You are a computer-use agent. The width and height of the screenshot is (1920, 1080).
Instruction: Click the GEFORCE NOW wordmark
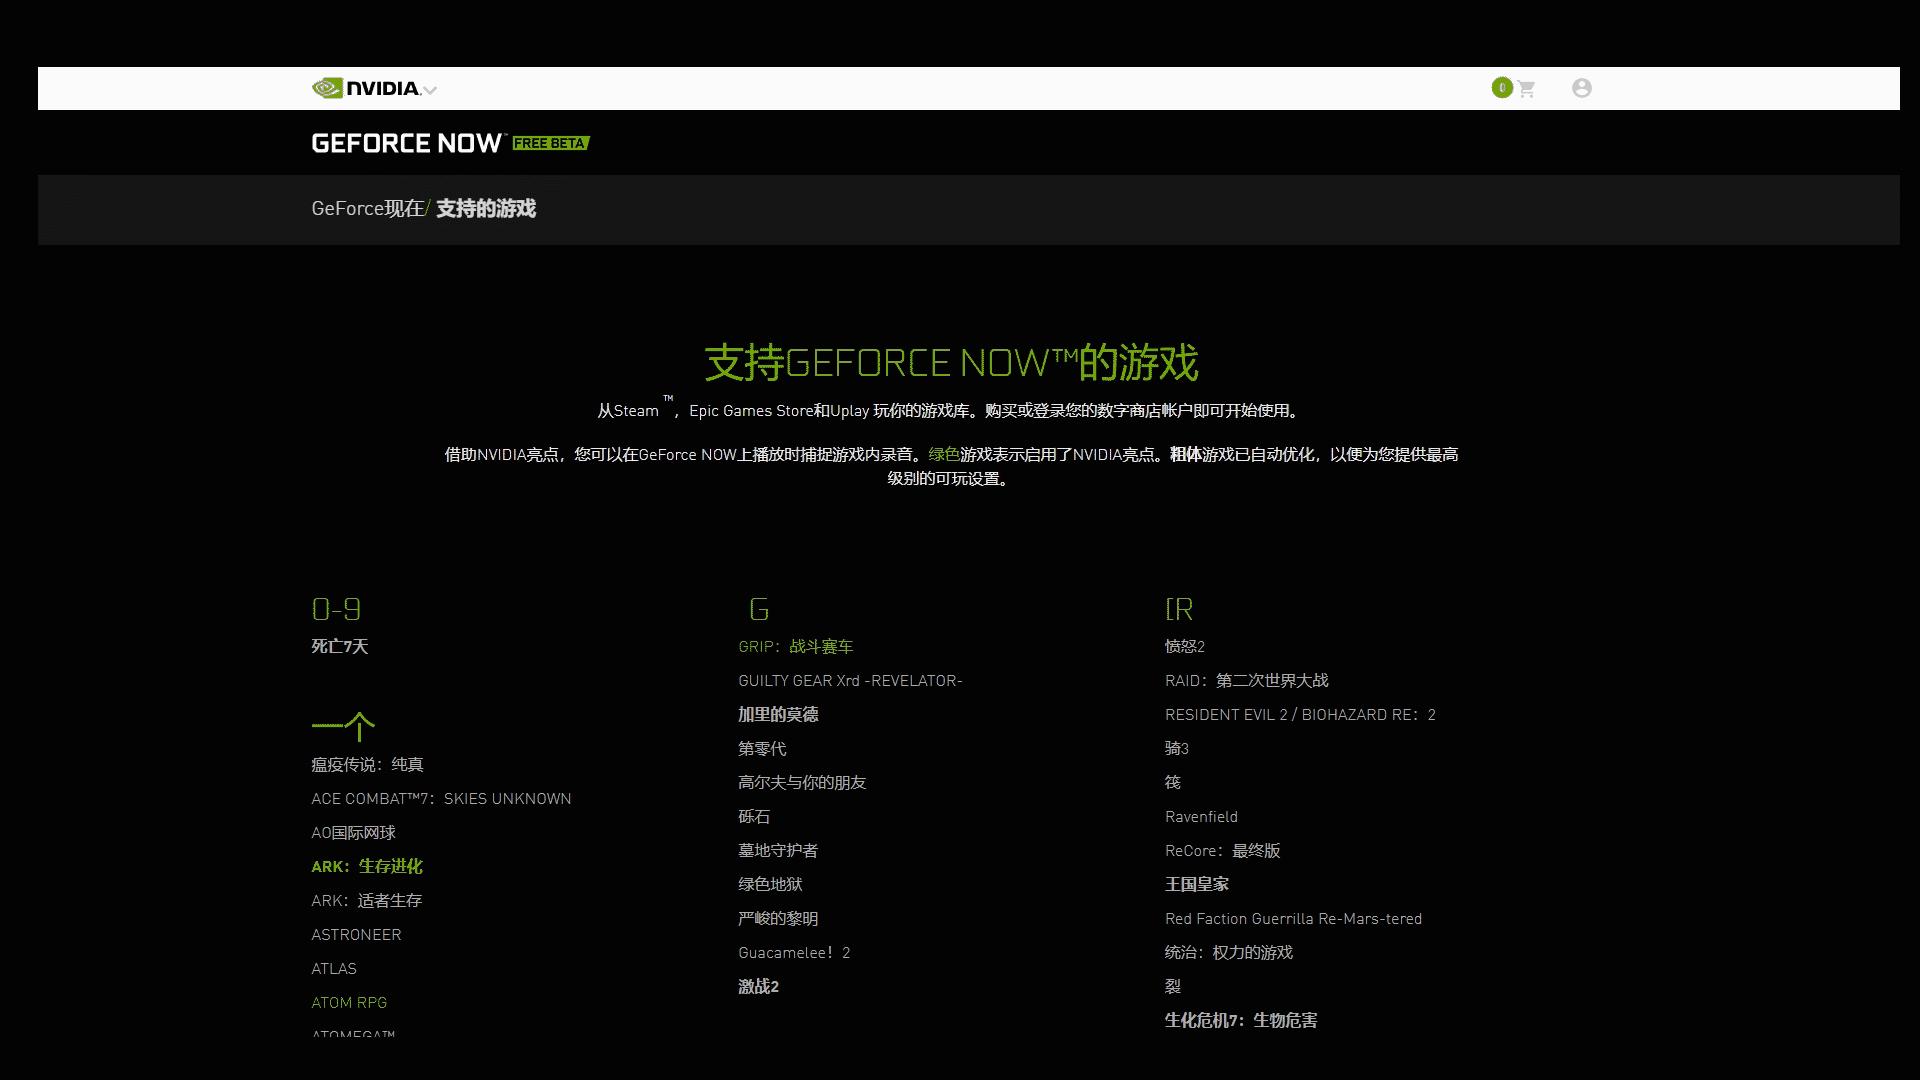[x=405, y=142]
